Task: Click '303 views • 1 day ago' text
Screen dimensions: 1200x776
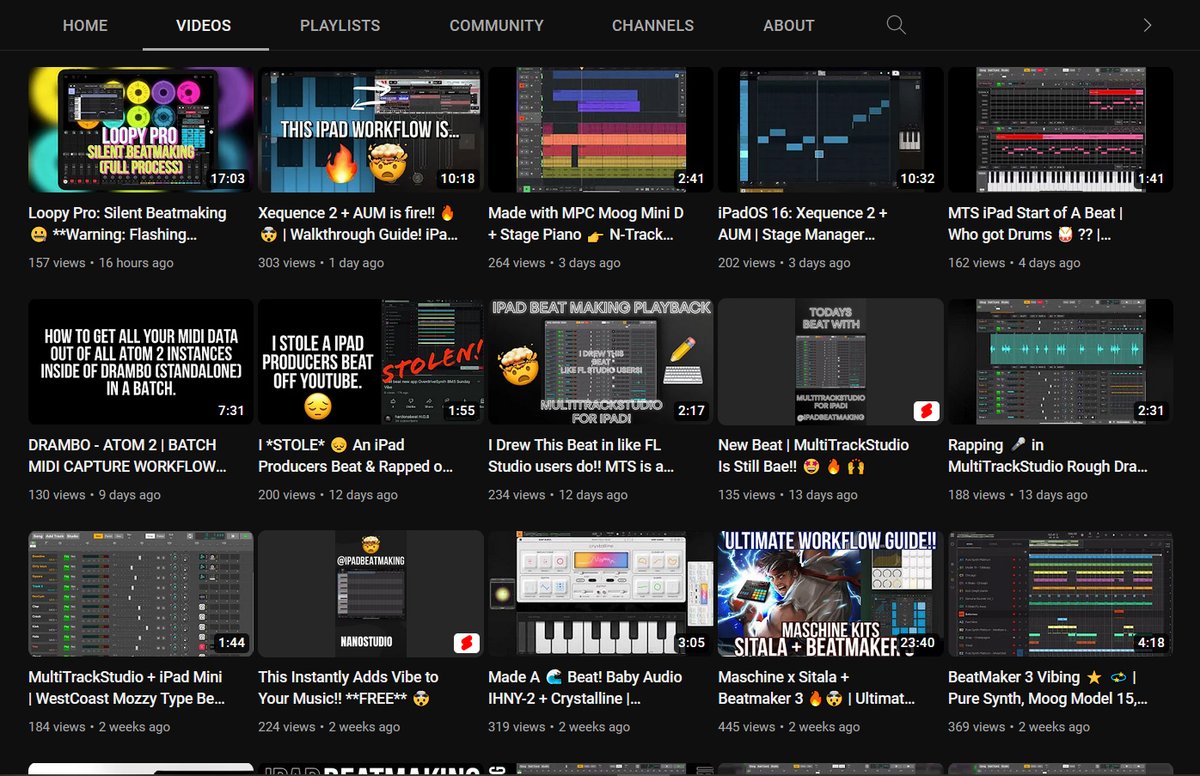Action: [321, 263]
